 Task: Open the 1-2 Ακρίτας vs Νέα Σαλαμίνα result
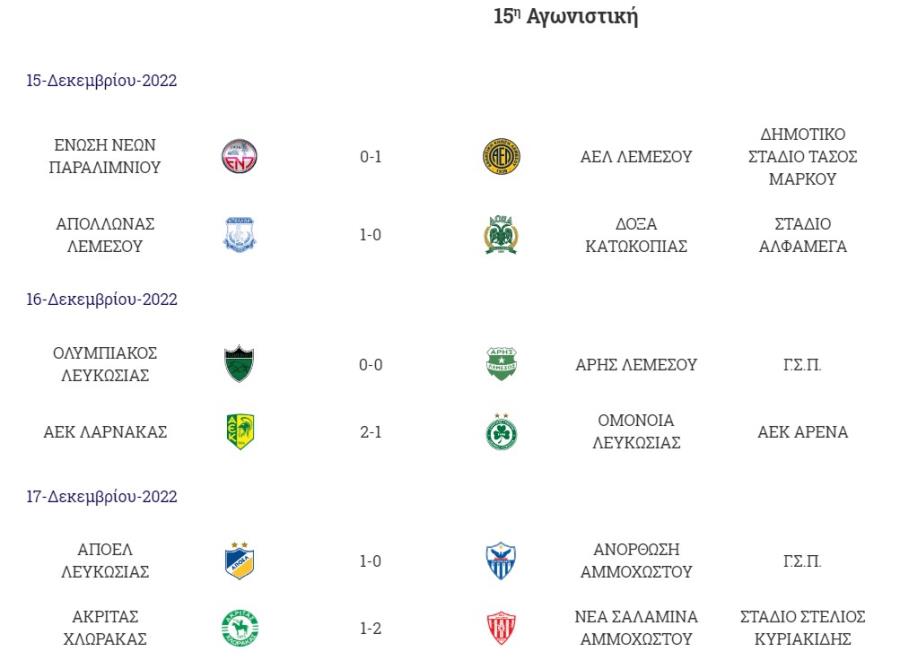pos(371,628)
